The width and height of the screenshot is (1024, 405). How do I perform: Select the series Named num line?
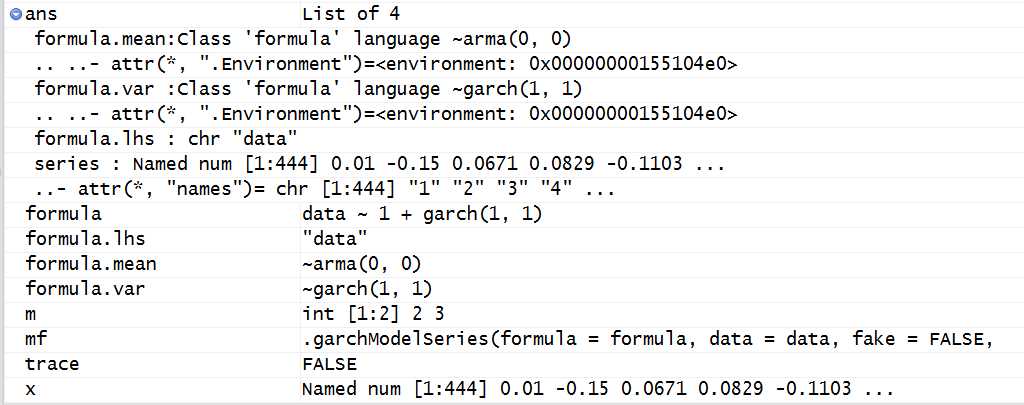(379, 164)
